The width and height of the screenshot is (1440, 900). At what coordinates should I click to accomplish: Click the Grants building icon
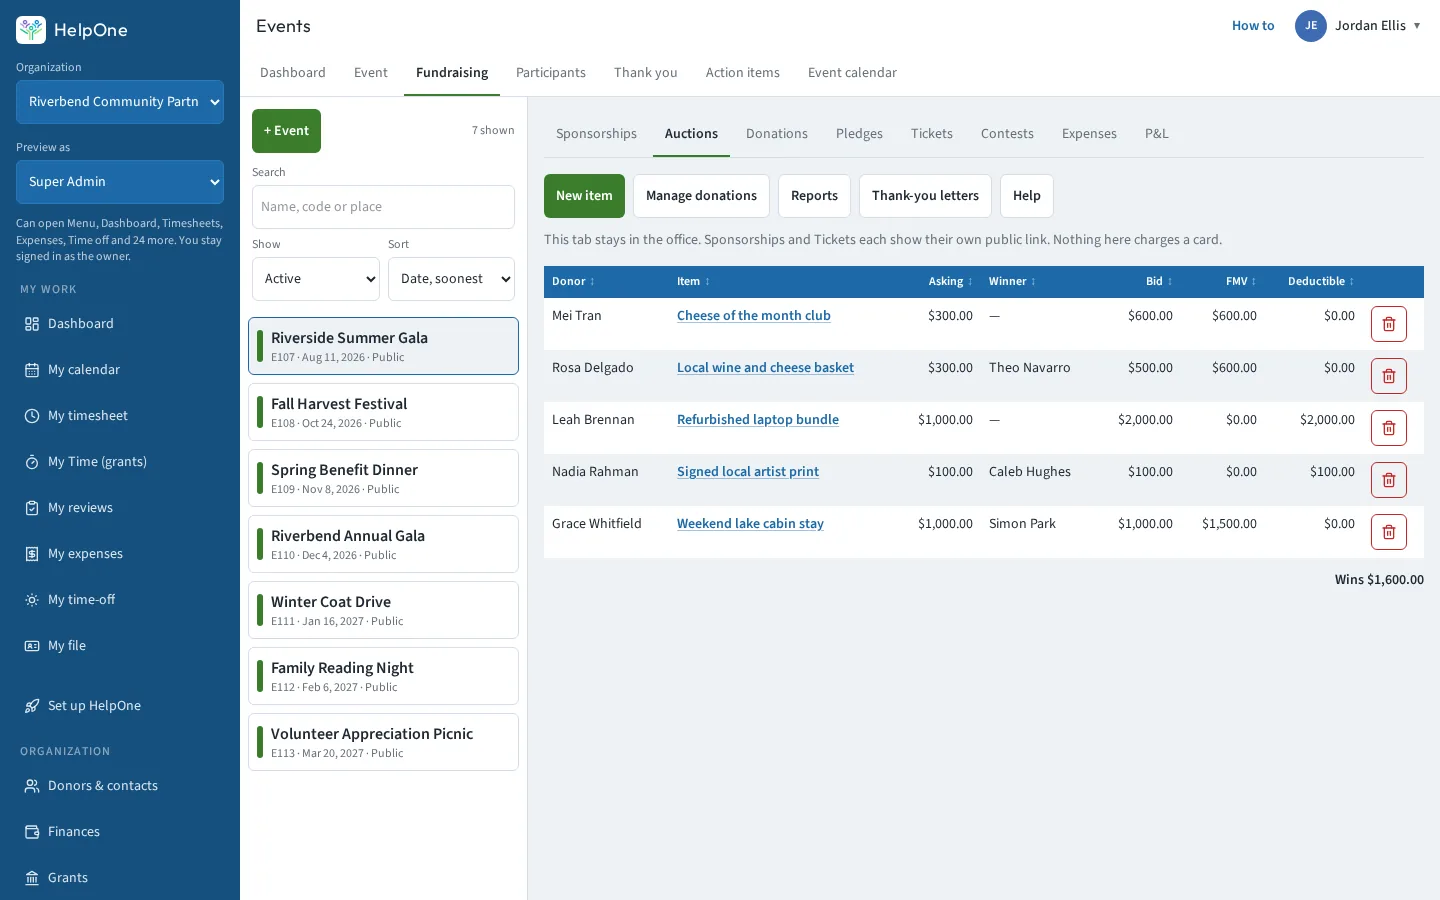[32, 878]
